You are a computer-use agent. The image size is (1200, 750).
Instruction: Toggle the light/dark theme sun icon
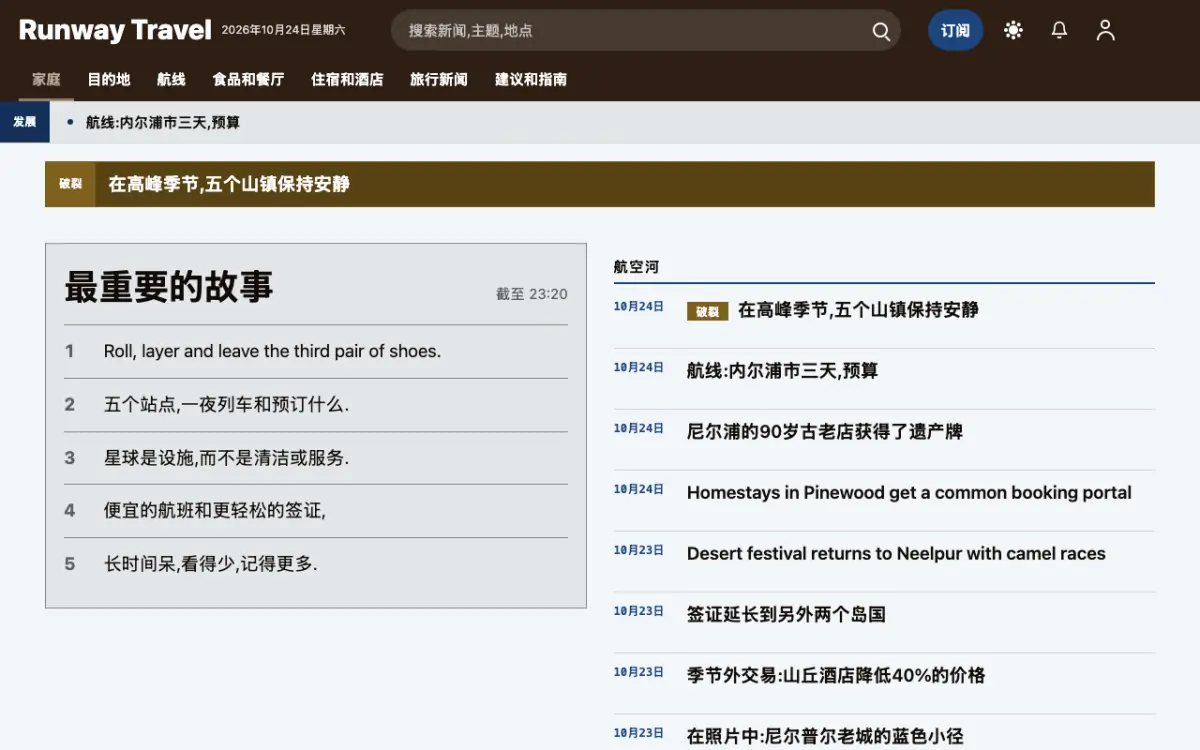coord(1013,30)
